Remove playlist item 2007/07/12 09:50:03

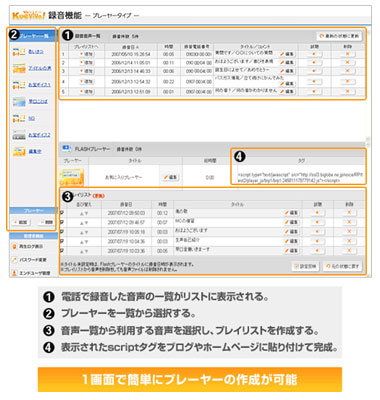tap(349, 213)
